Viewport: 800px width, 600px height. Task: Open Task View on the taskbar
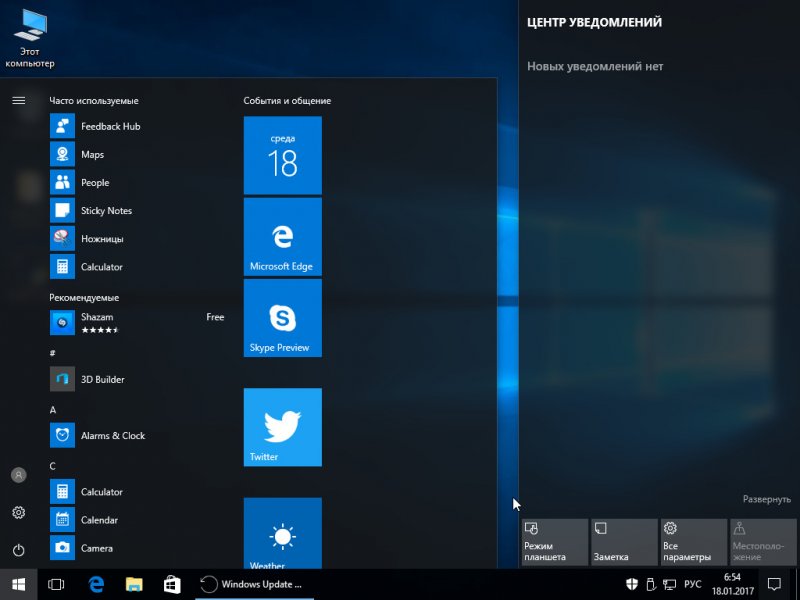56,584
